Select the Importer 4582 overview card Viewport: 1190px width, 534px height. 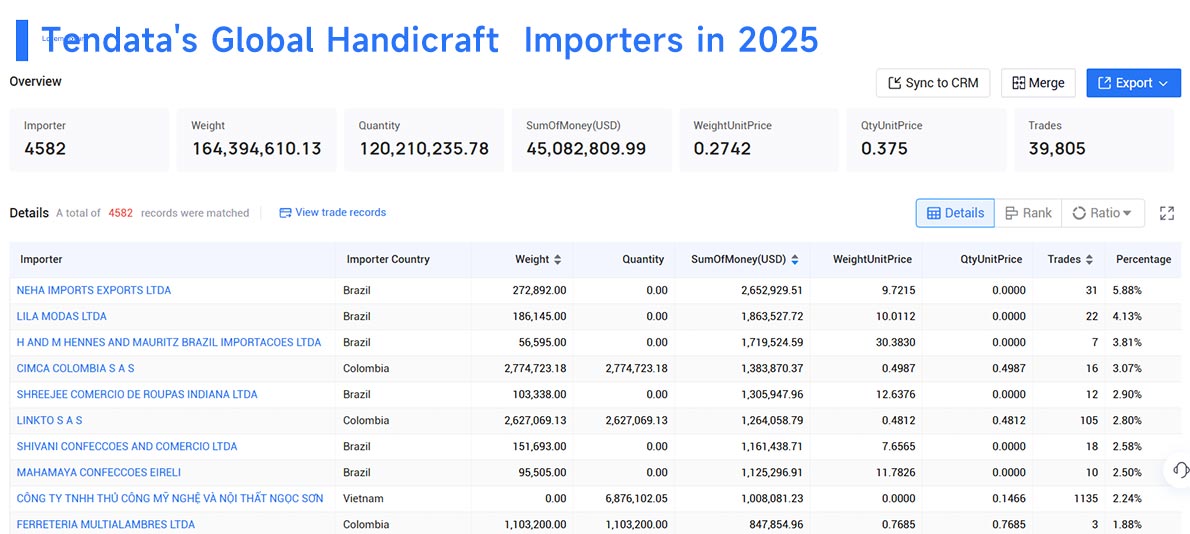coord(90,140)
